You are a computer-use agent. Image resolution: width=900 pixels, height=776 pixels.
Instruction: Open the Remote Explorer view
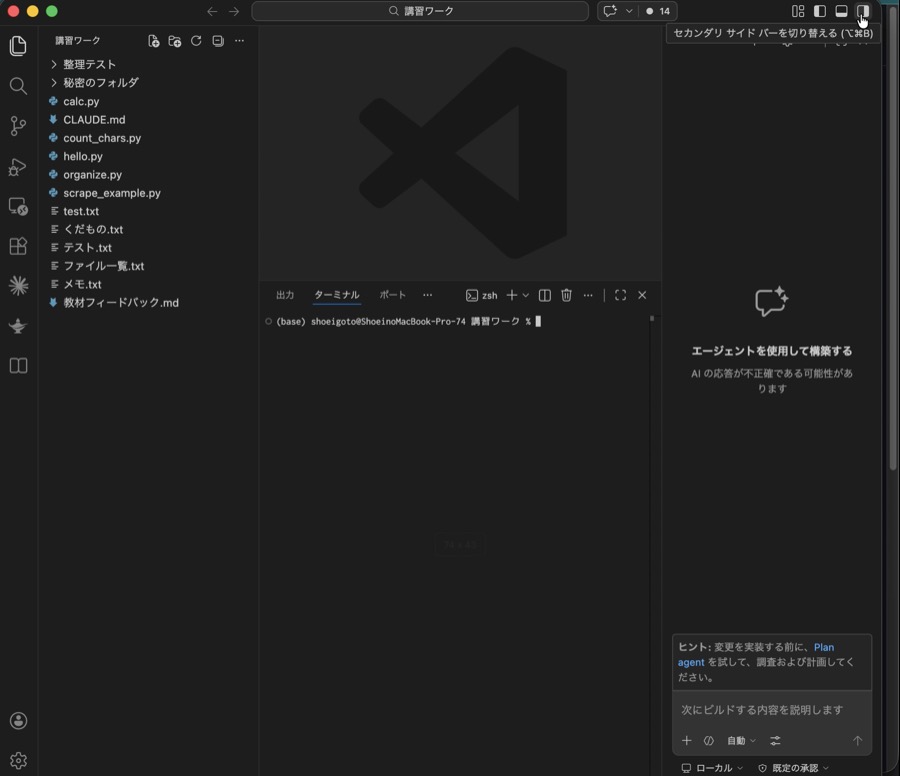(18, 207)
